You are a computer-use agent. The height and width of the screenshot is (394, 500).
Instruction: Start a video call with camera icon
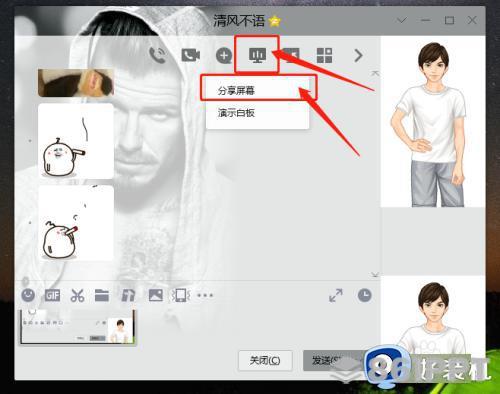coord(190,55)
